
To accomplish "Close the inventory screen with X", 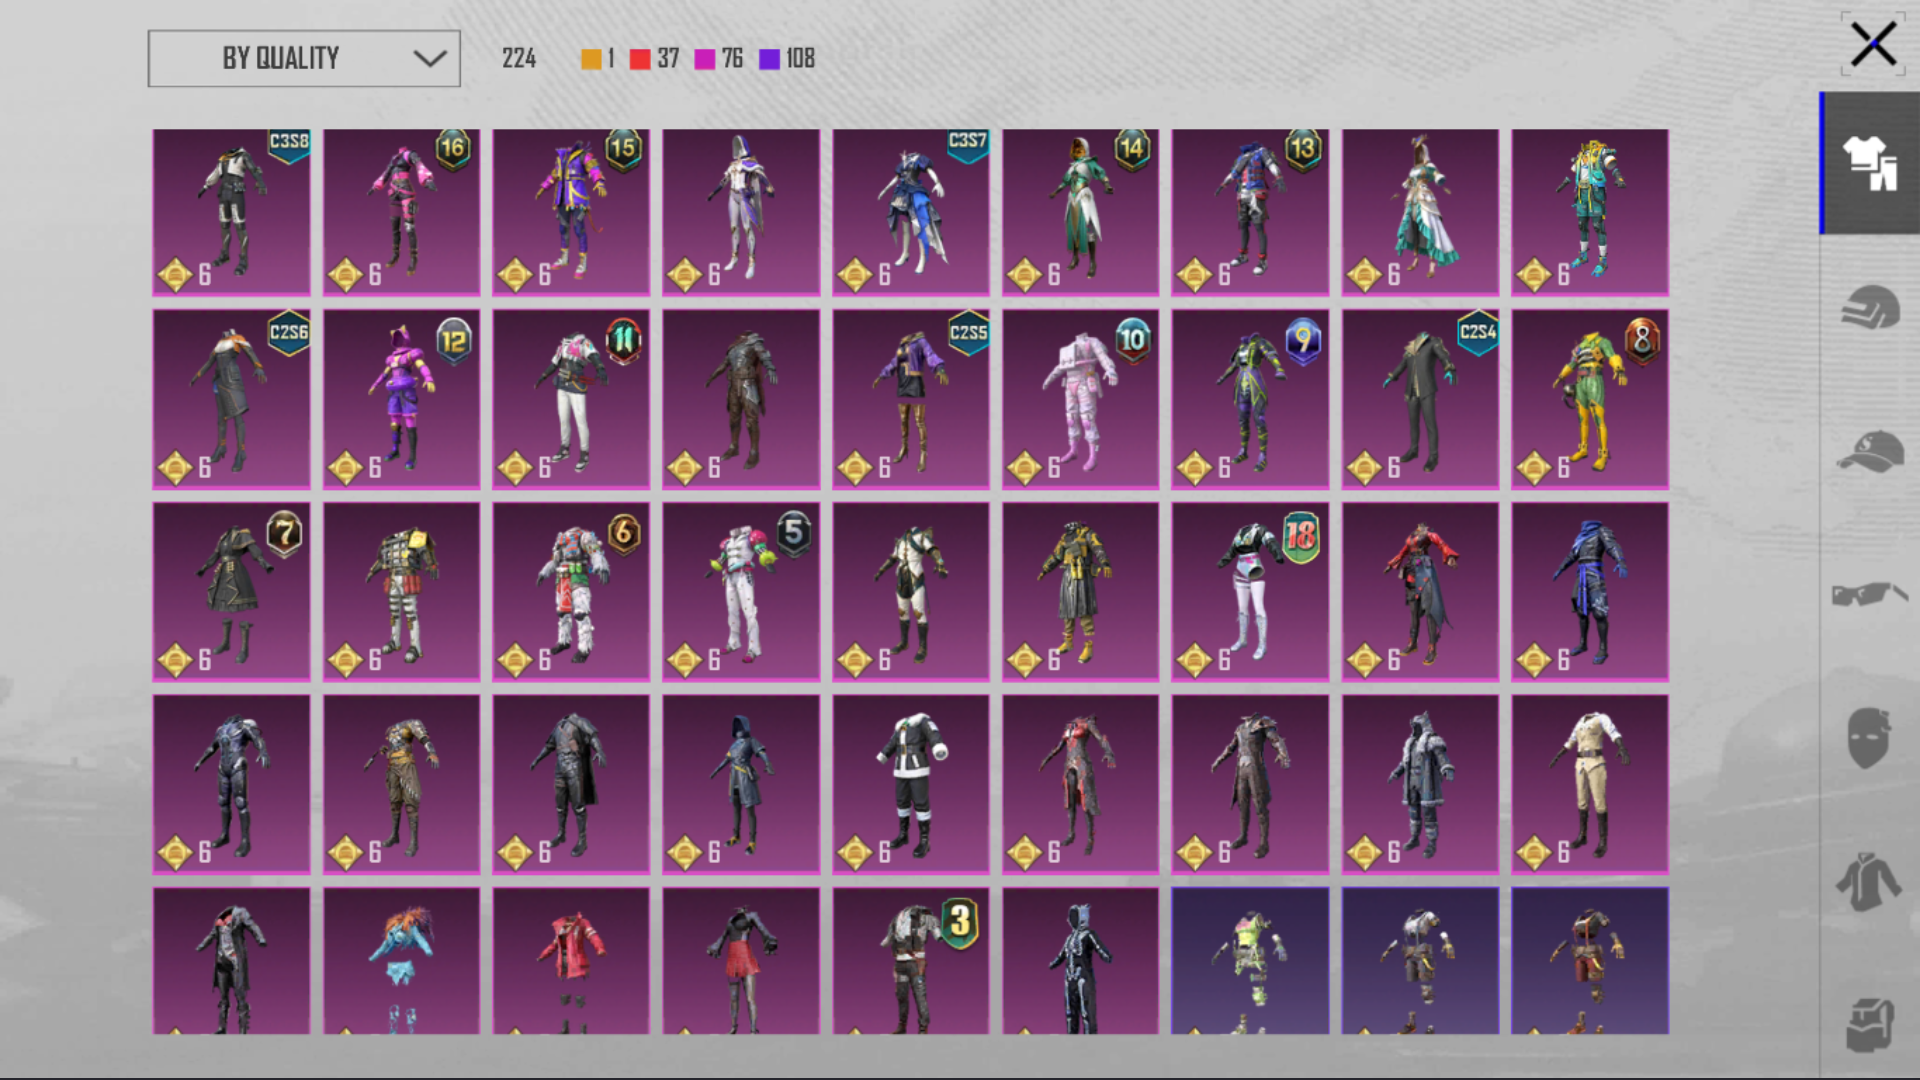I will pyautogui.click(x=1873, y=44).
